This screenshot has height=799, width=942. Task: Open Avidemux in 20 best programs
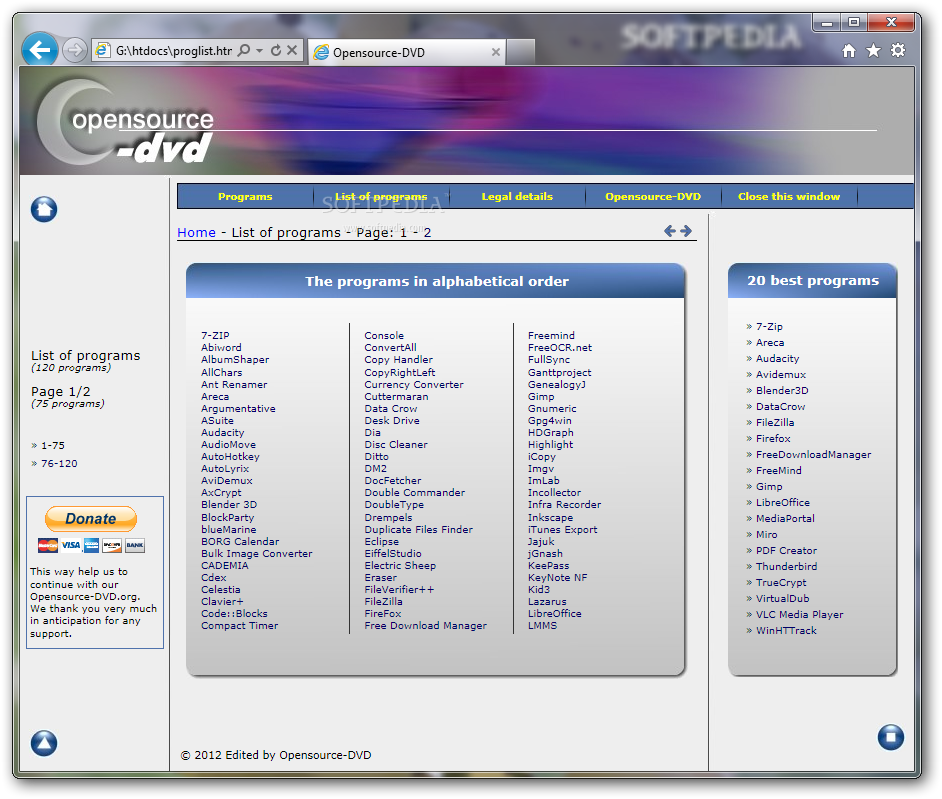[x=780, y=374]
